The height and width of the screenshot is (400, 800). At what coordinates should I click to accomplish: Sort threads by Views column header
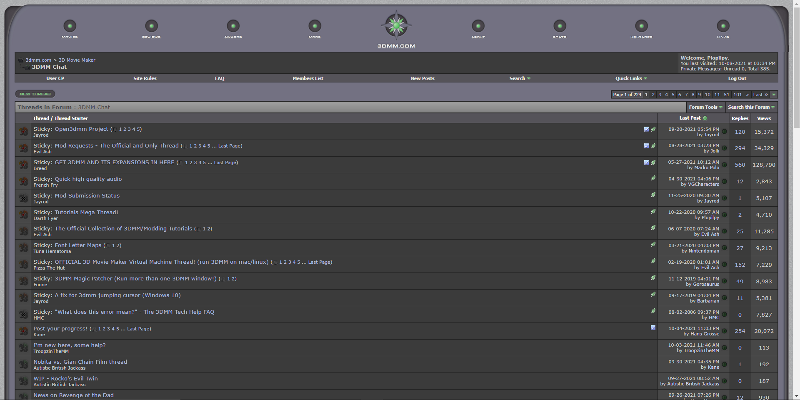coord(764,118)
